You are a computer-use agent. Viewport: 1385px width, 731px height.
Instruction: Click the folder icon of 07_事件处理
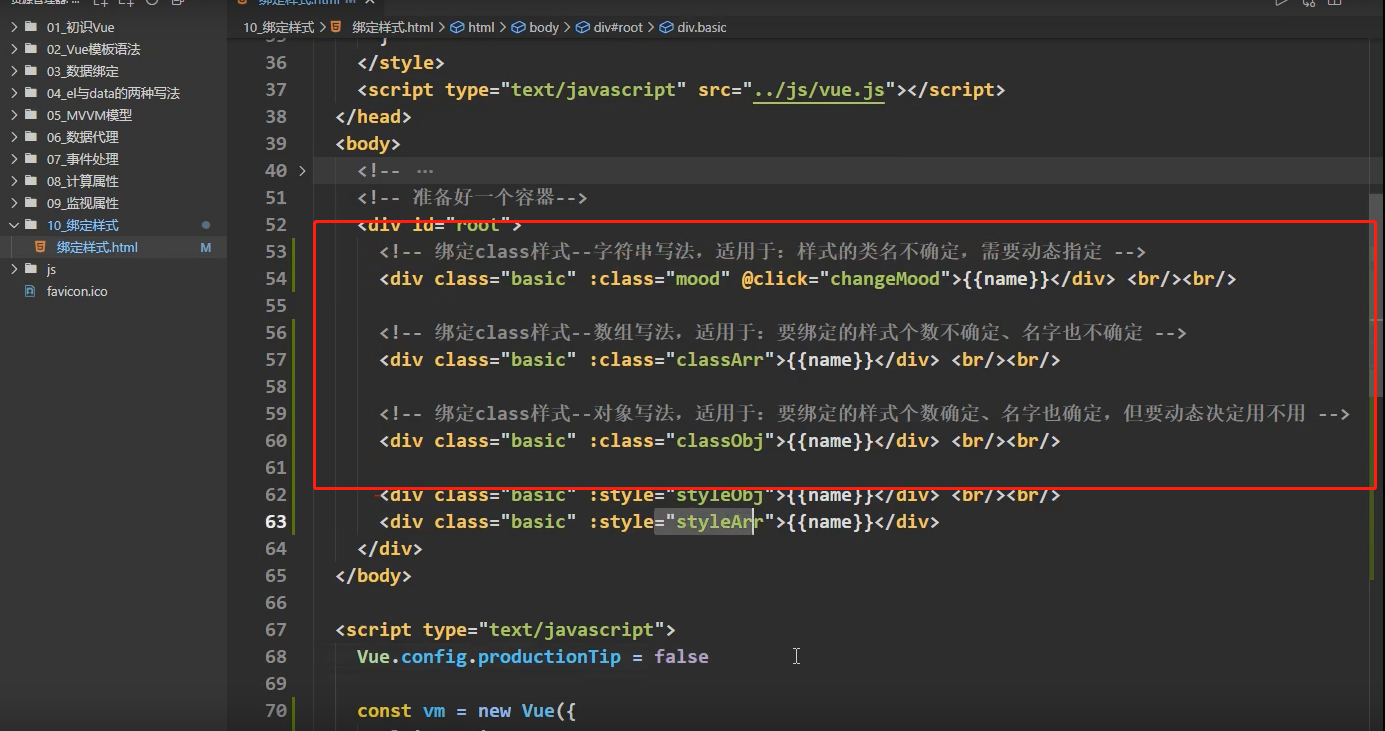click(31, 159)
